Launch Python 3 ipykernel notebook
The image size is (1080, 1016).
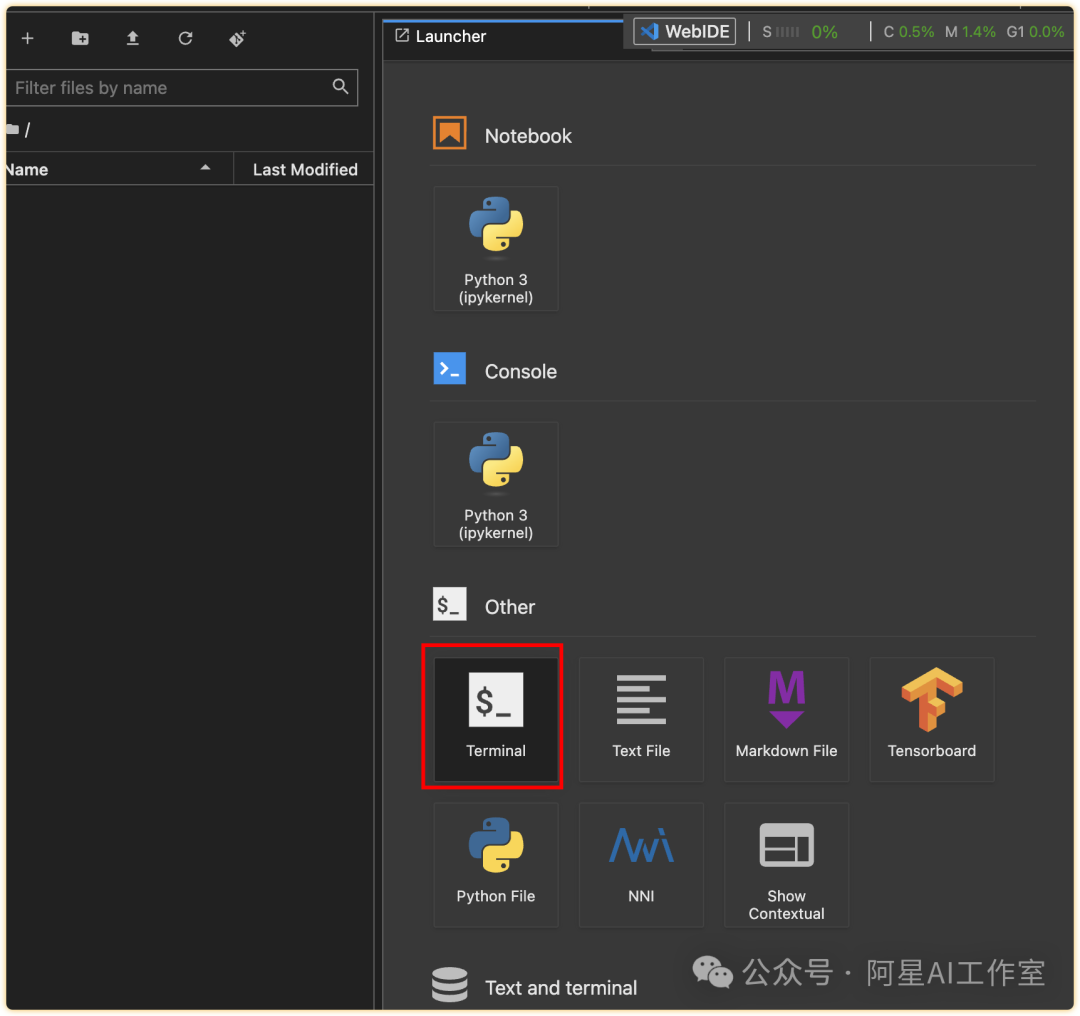(496, 249)
